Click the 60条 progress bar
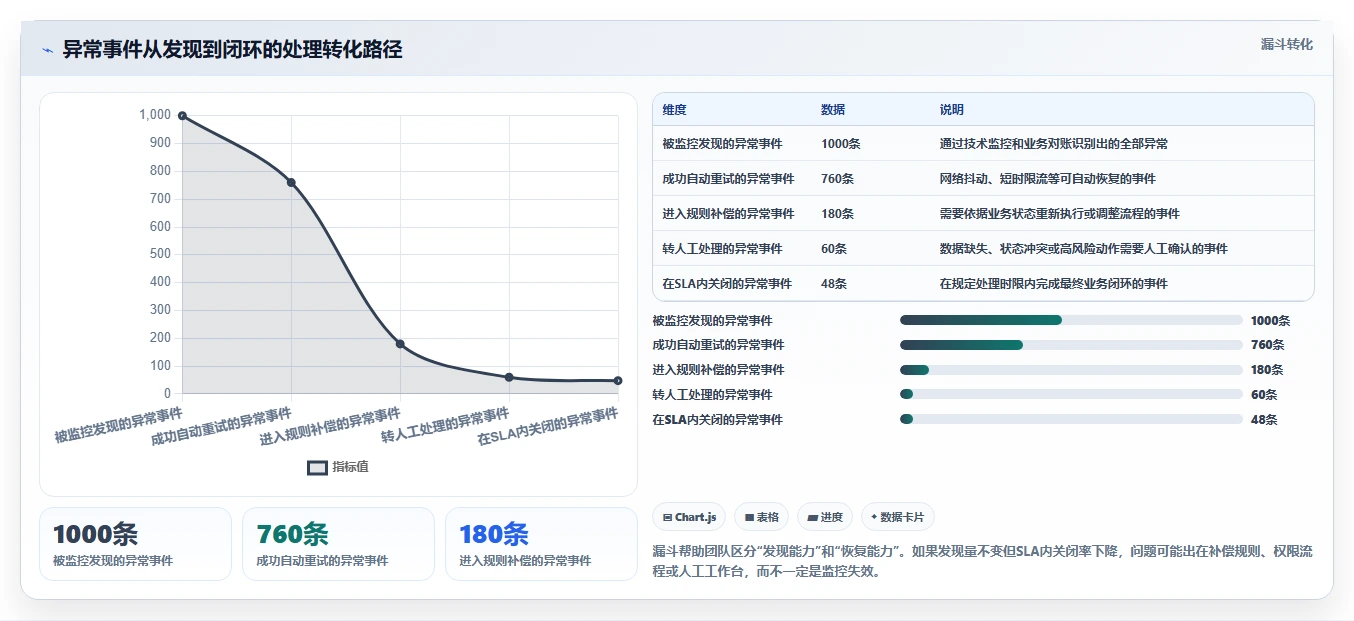The height and width of the screenshot is (621, 1354). click(1071, 395)
